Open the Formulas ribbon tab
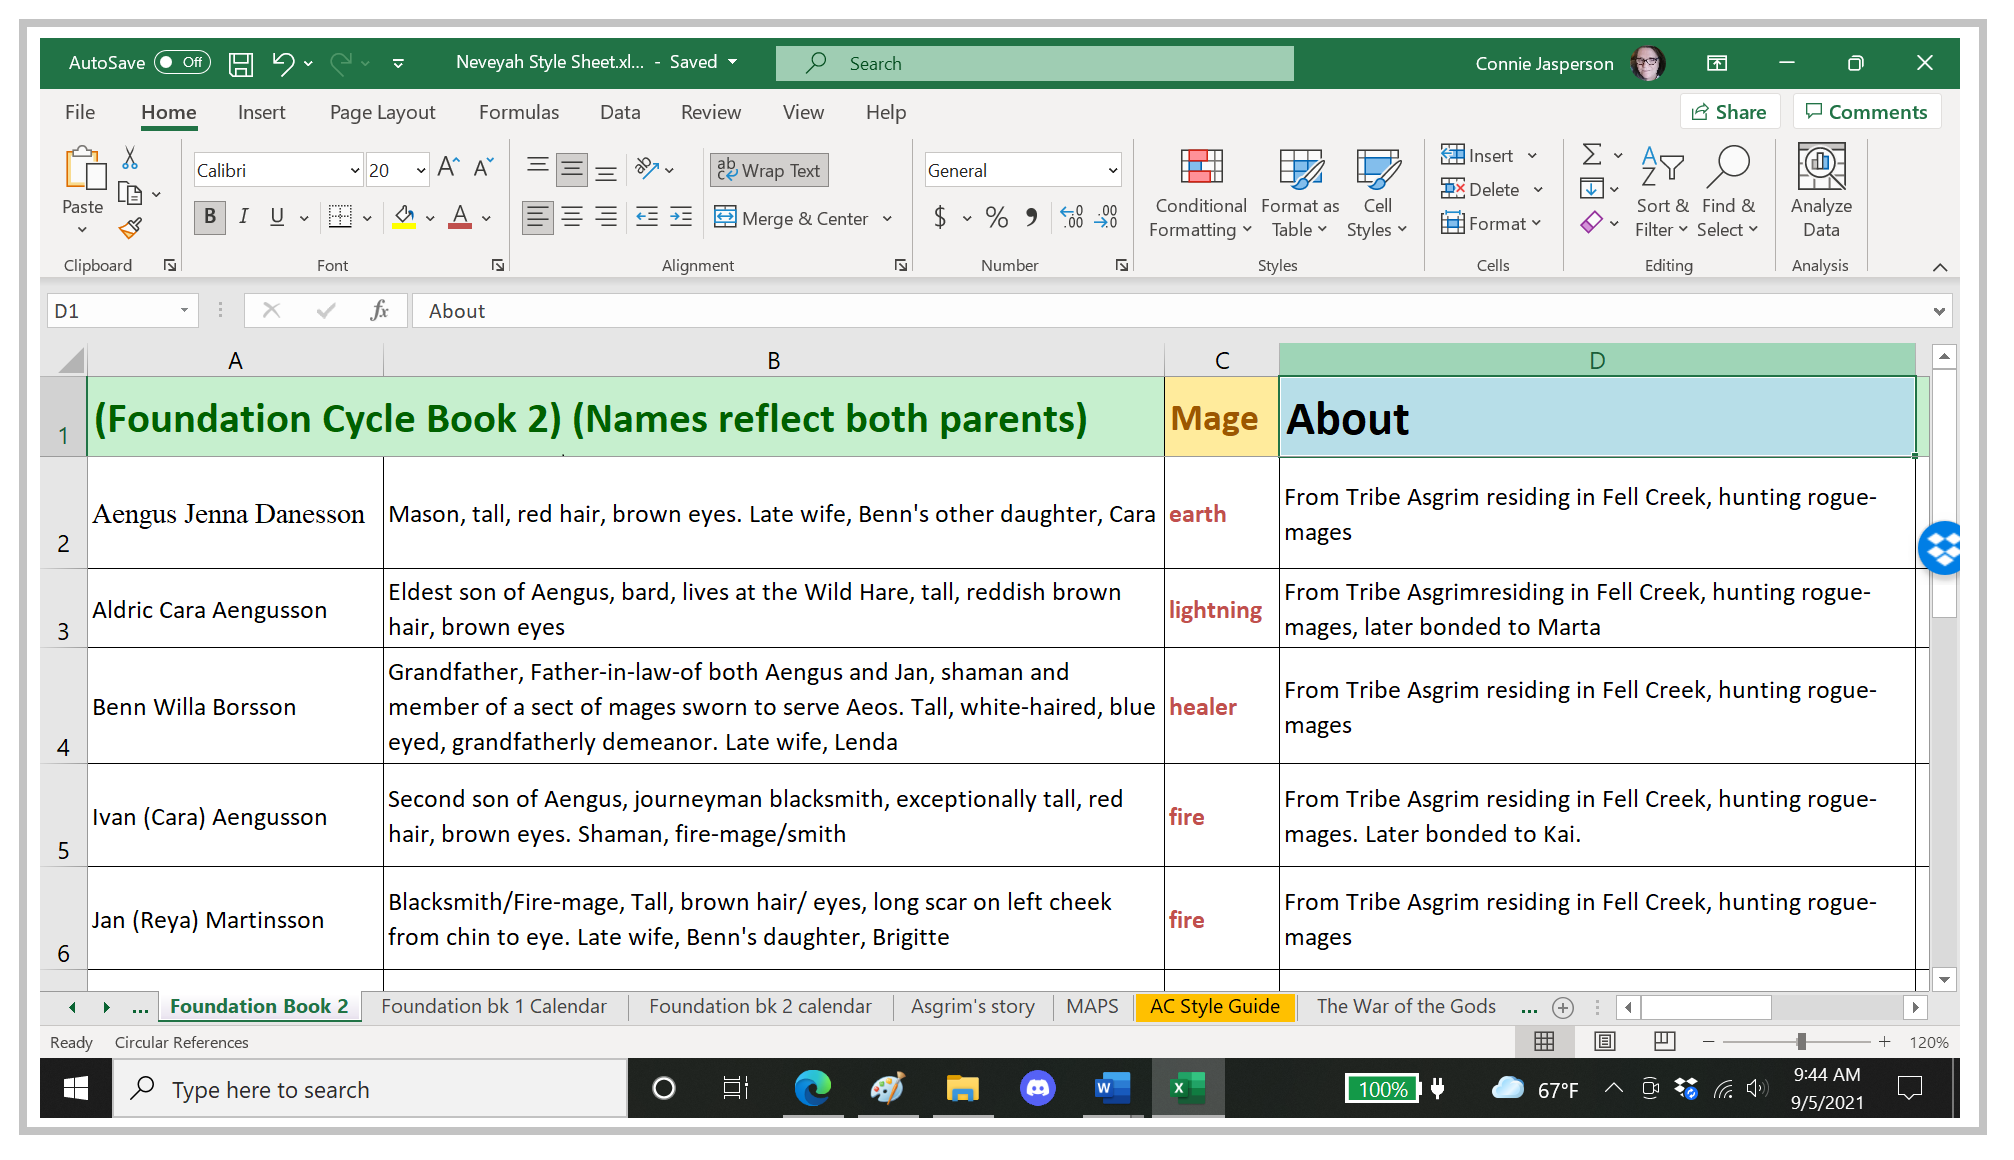 518,112
